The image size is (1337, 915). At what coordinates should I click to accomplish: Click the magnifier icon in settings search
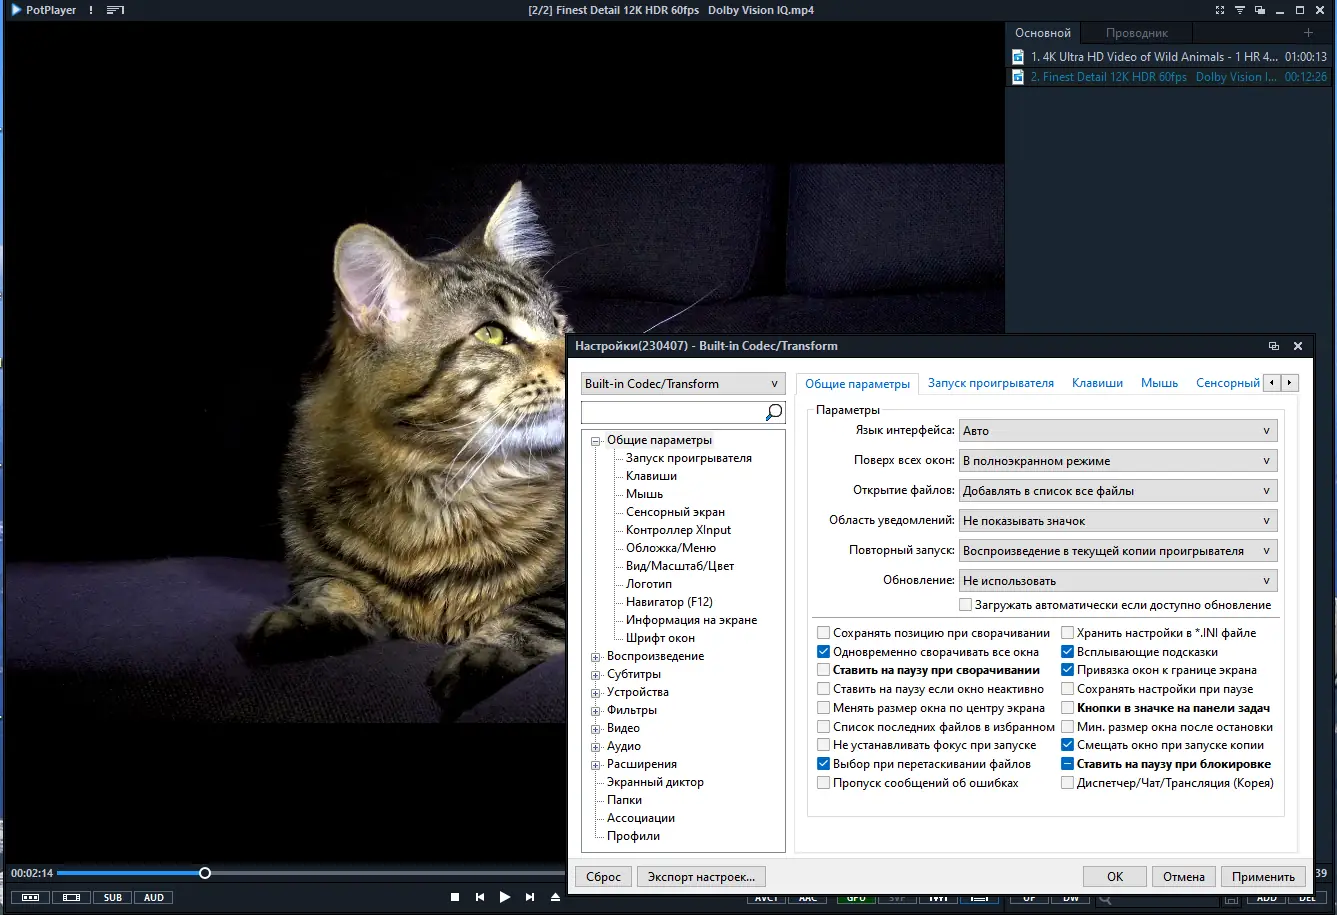coord(773,412)
